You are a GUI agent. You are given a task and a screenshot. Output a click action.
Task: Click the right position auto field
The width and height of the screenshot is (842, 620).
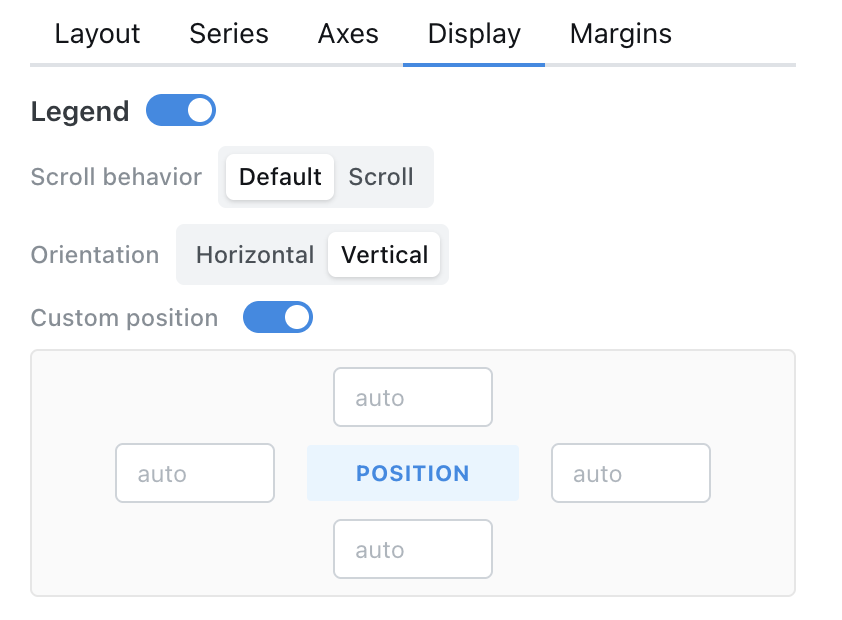point(630,474)
